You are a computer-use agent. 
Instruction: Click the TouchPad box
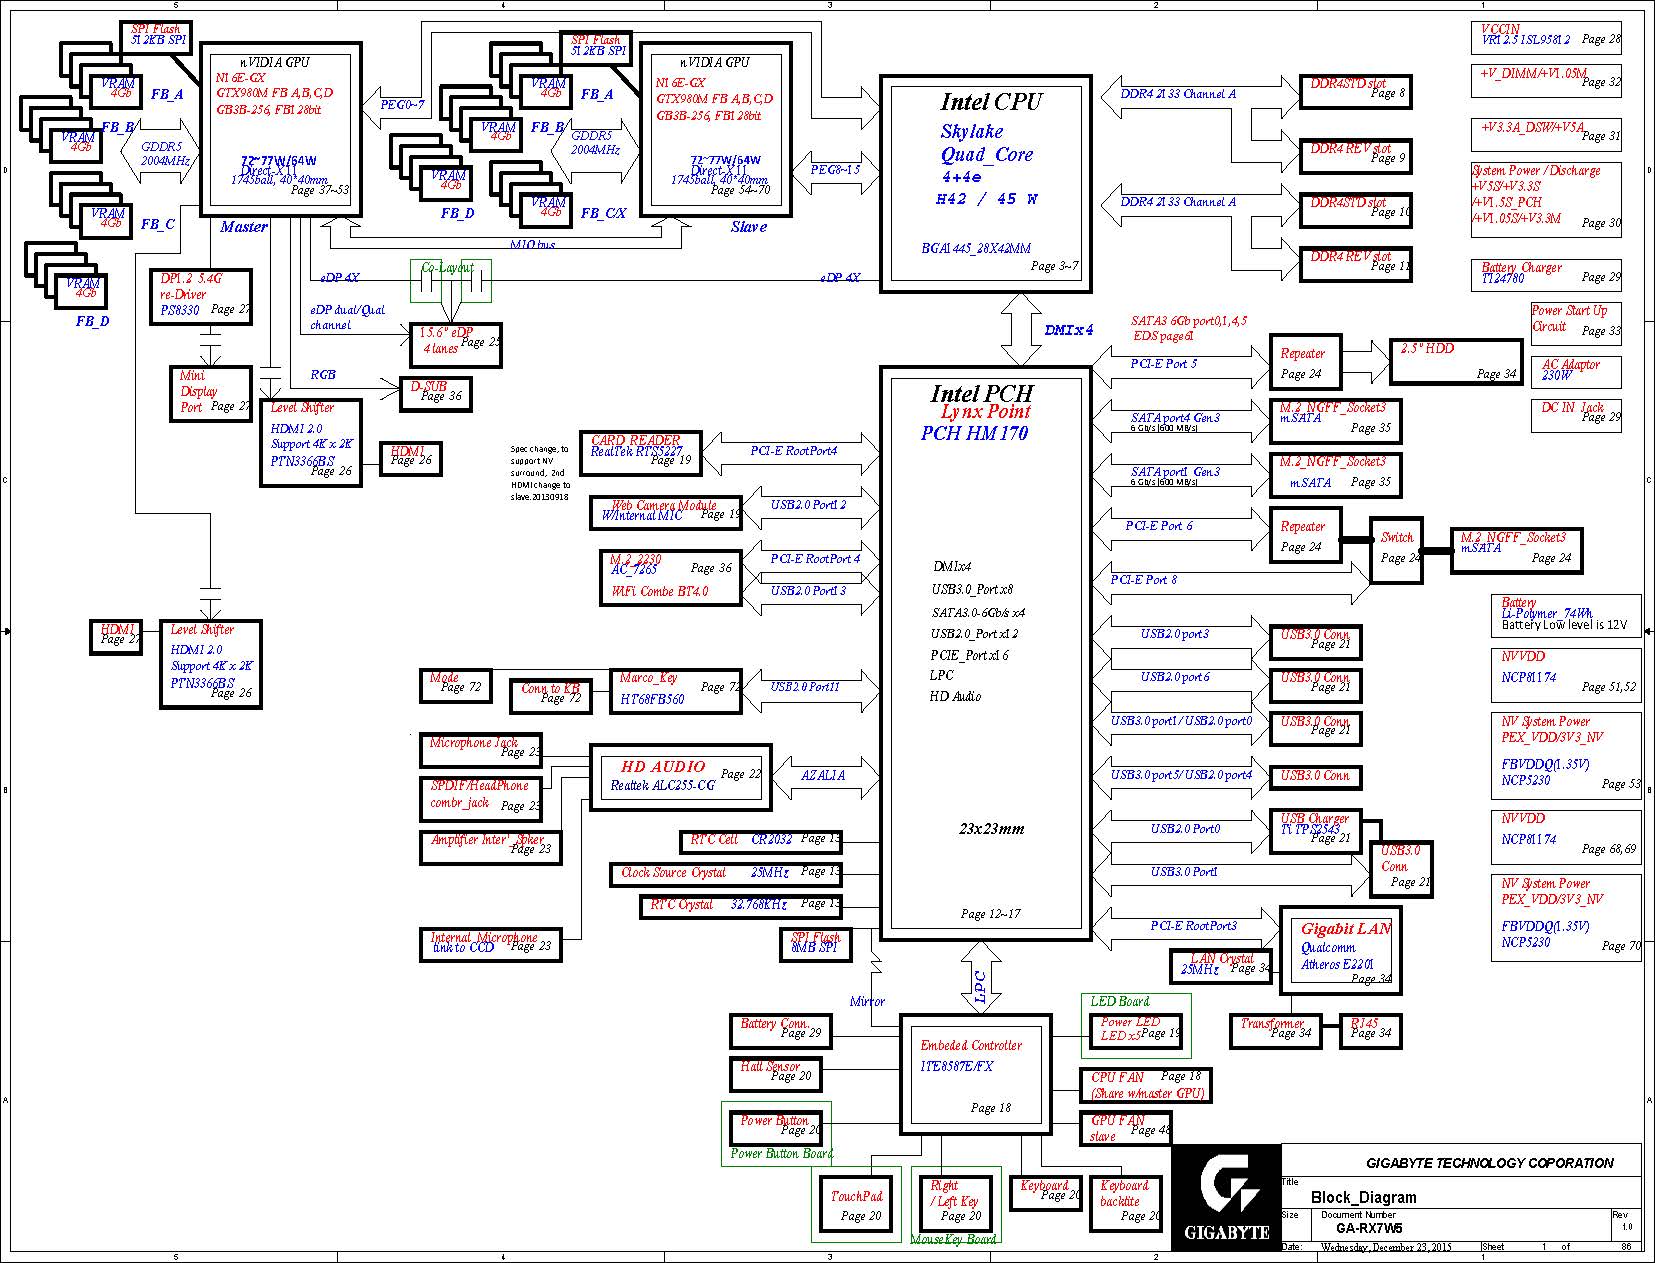coord(856,1205)
